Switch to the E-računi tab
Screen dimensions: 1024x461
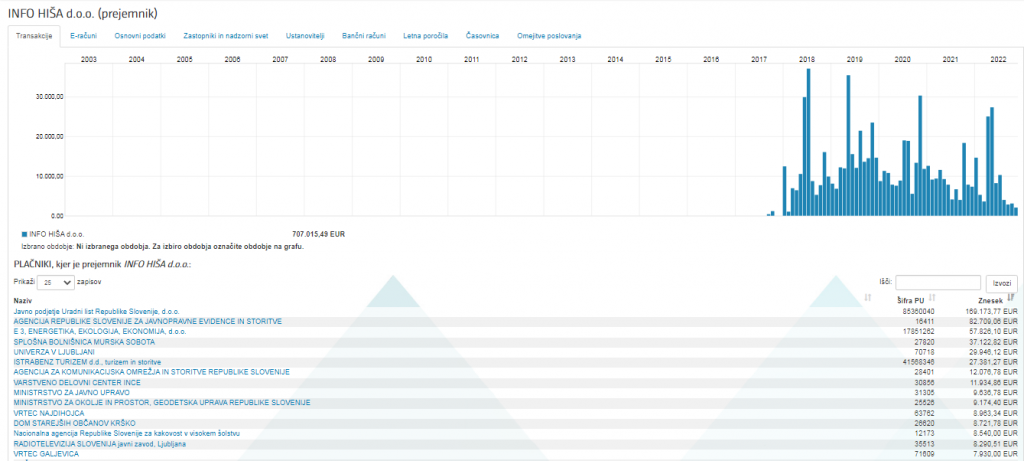(83, 36)
